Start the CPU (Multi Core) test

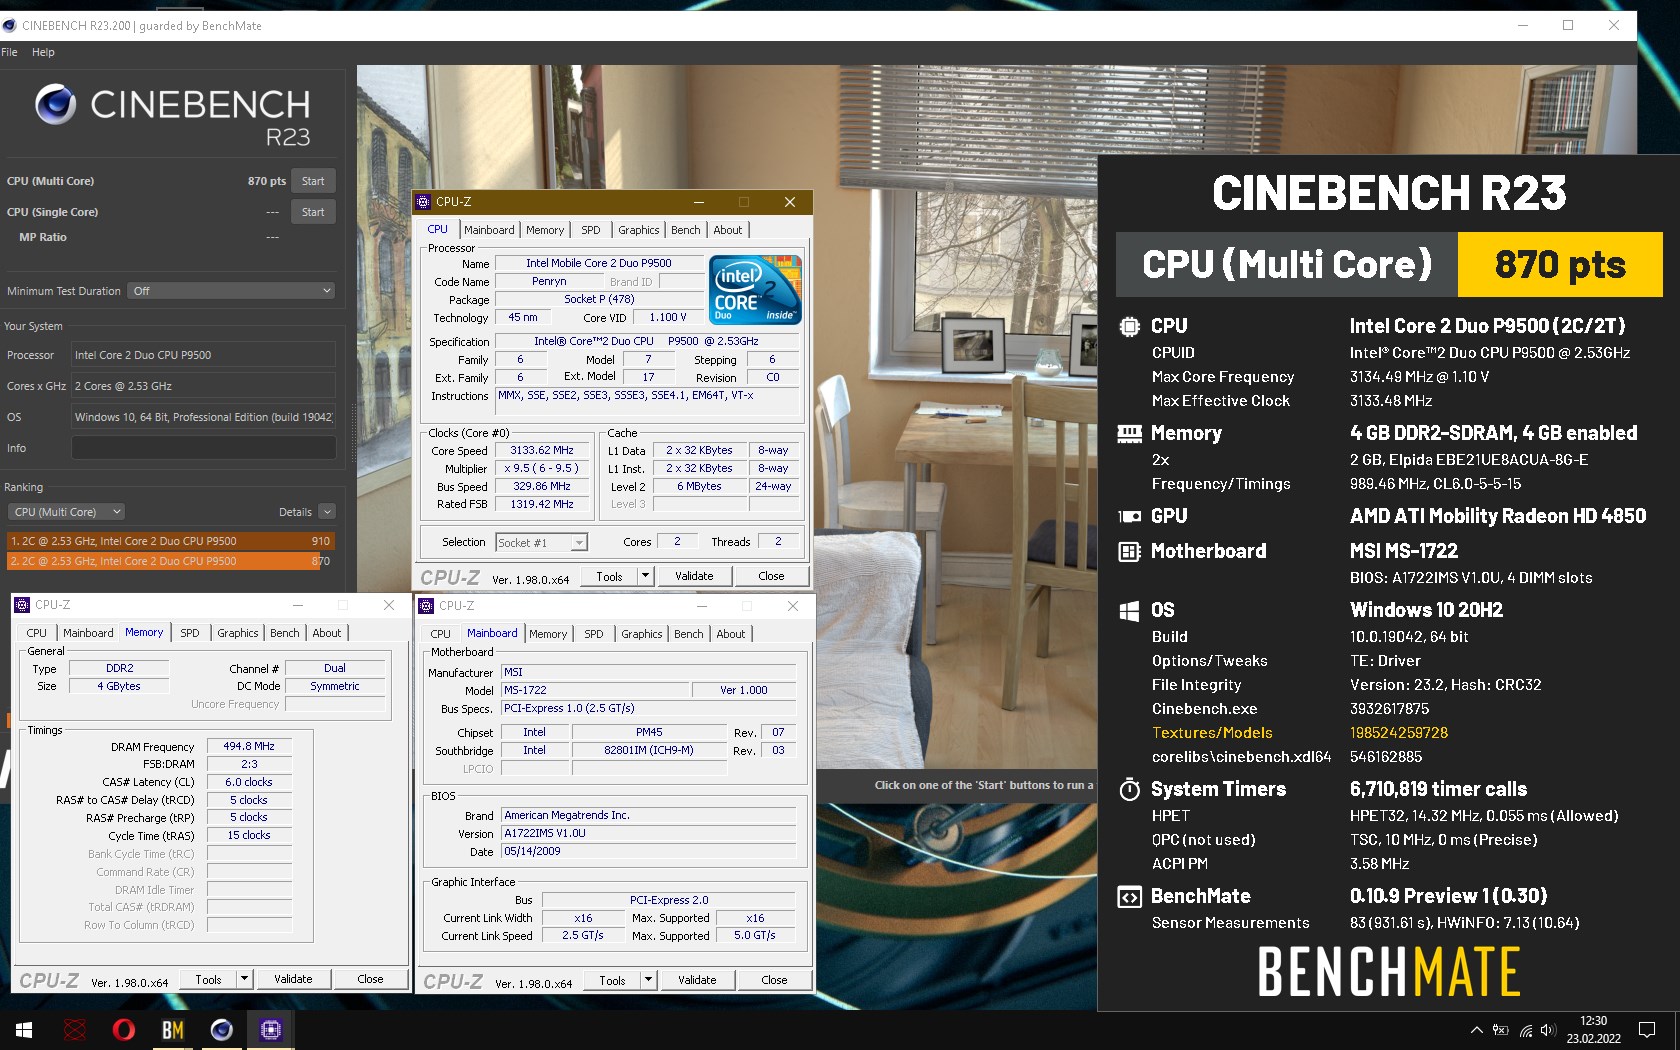tap(313, 181)
